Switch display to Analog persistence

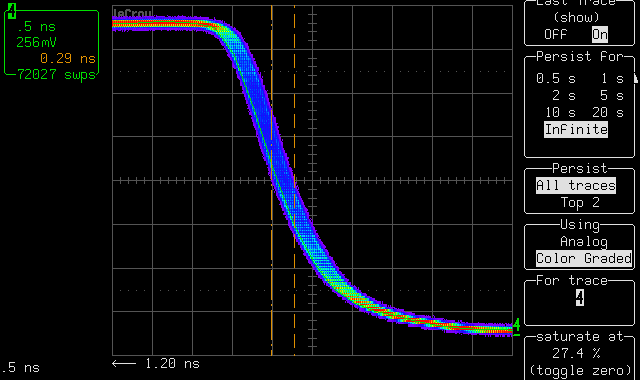point(584,242)
